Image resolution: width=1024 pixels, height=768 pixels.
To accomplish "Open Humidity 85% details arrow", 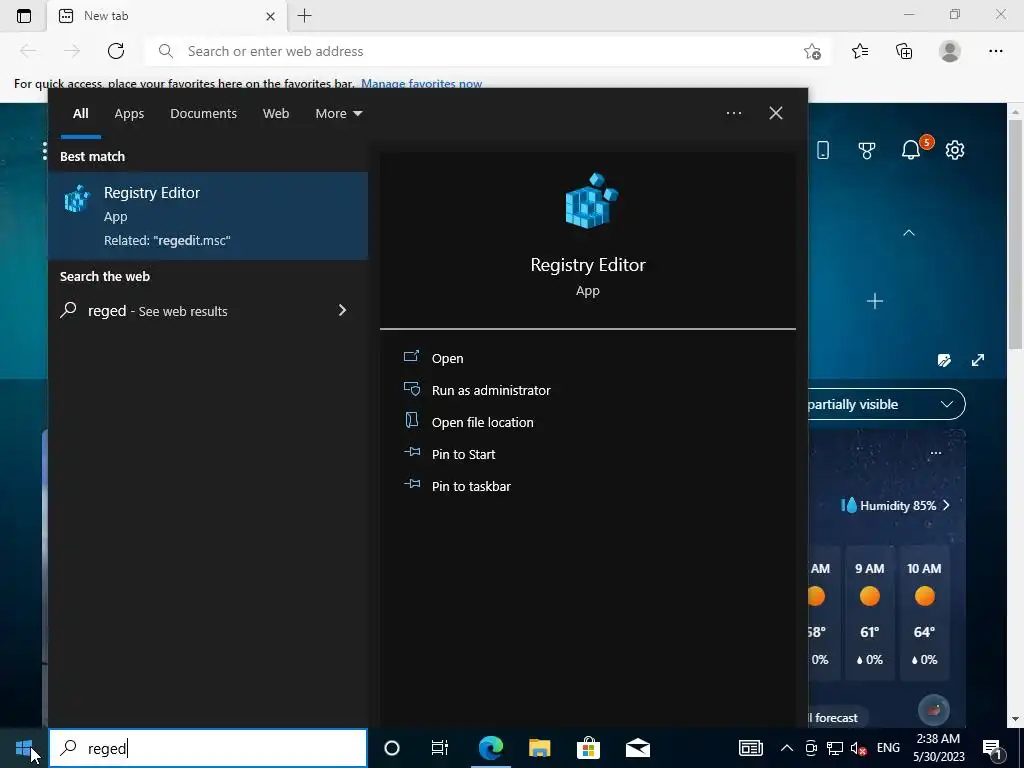I will pos(946,505).
